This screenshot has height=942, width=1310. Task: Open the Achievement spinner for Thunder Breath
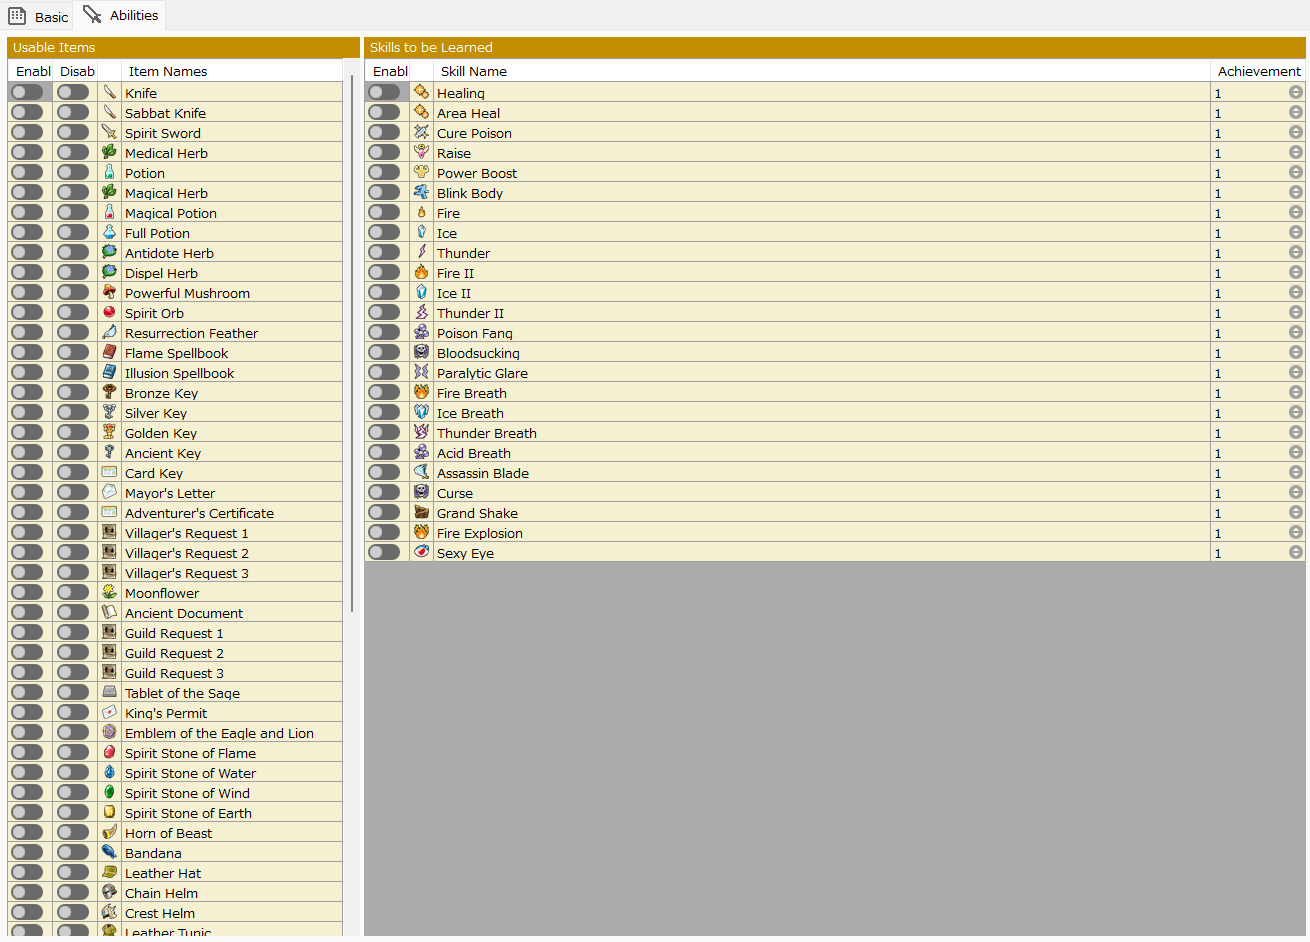click(x=1295, y=433)
